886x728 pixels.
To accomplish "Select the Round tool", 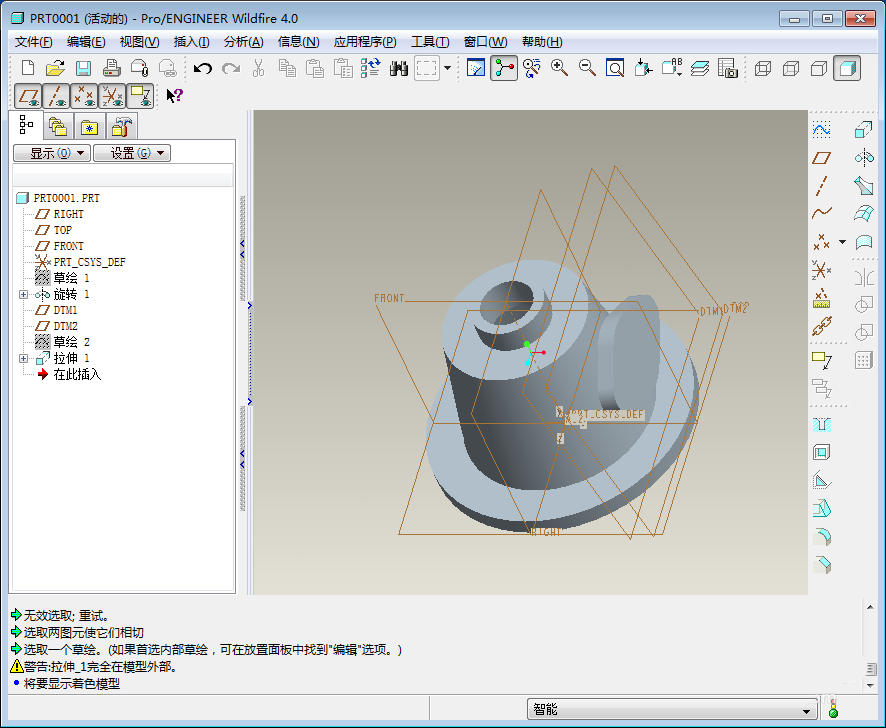I will tap(822, 536).
